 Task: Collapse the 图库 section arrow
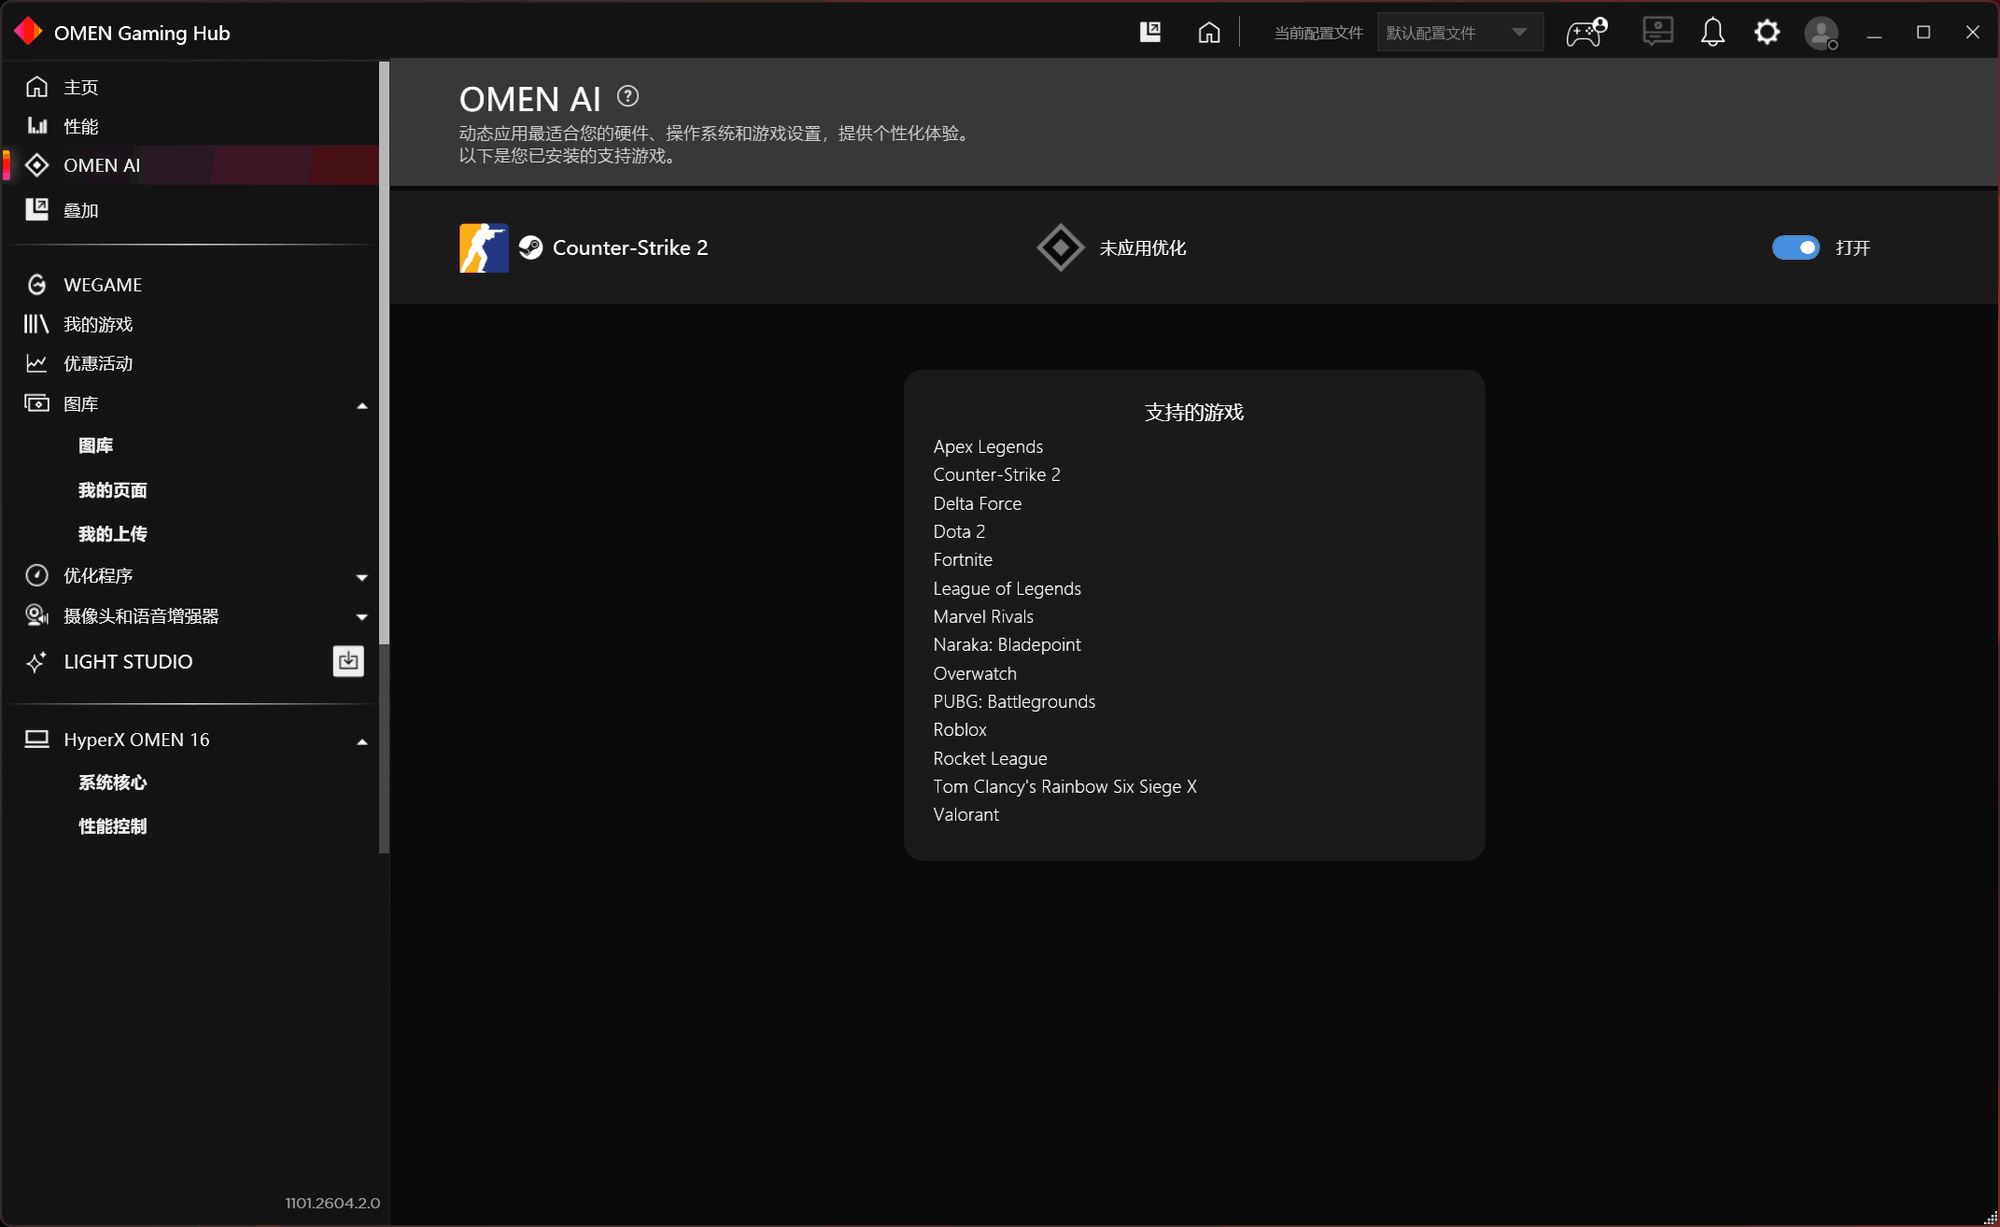pos(362,405)
